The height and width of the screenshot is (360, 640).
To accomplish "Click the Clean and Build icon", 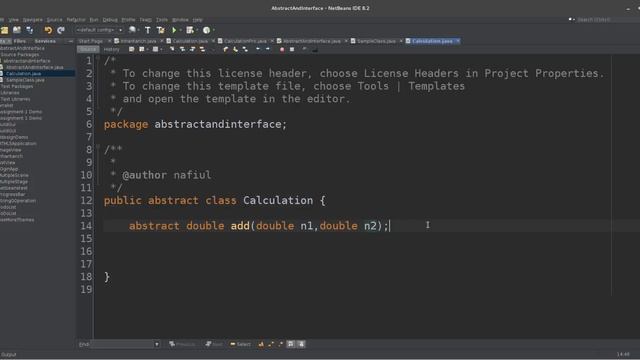I will (160, 30).
